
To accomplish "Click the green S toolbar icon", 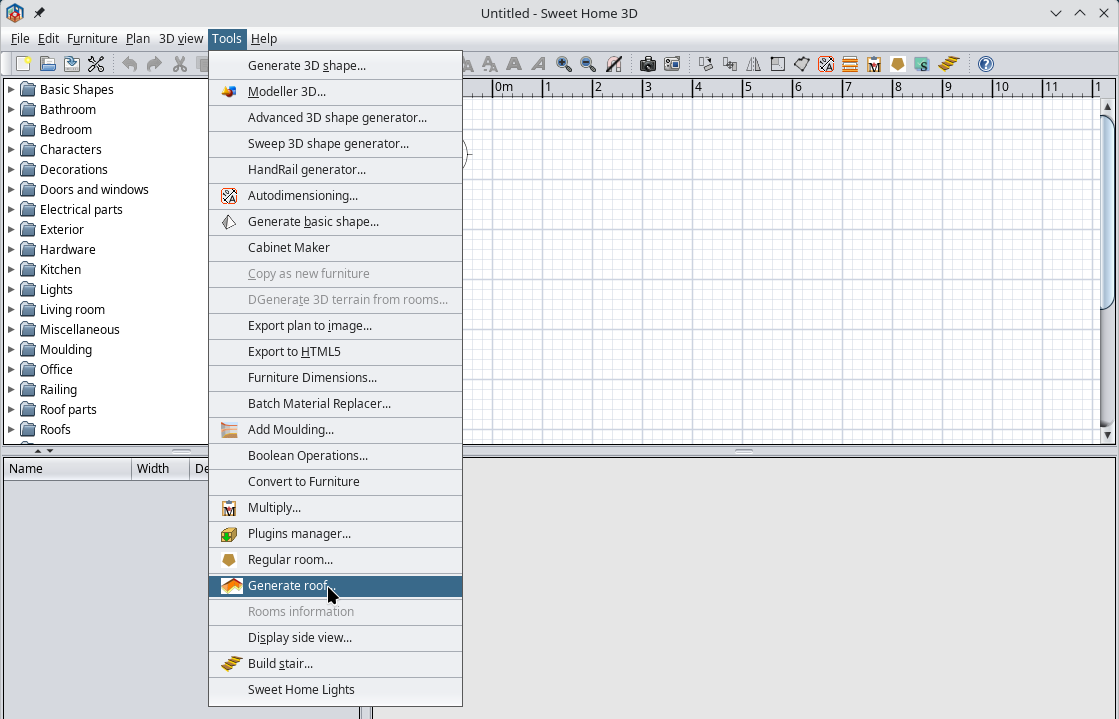I will [x=921, y=64].
